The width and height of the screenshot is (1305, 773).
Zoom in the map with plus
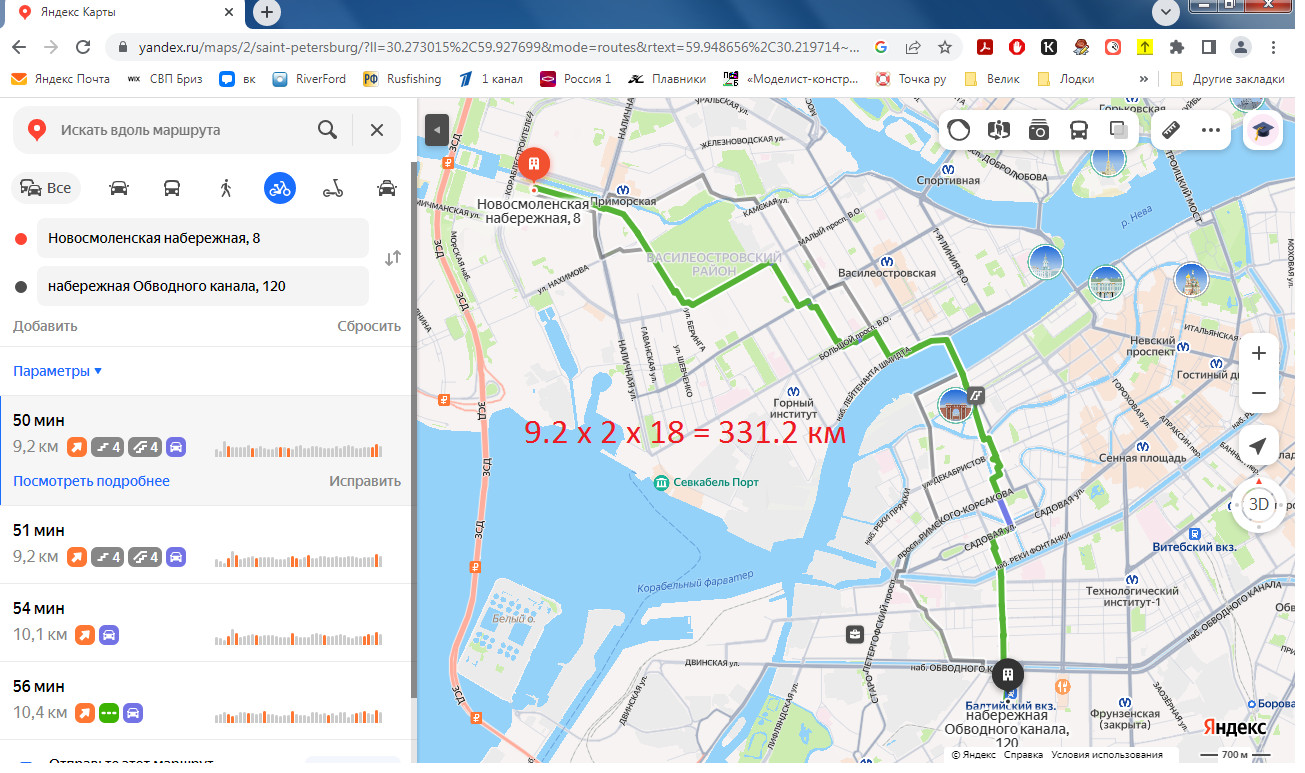tap(1259, 353)
